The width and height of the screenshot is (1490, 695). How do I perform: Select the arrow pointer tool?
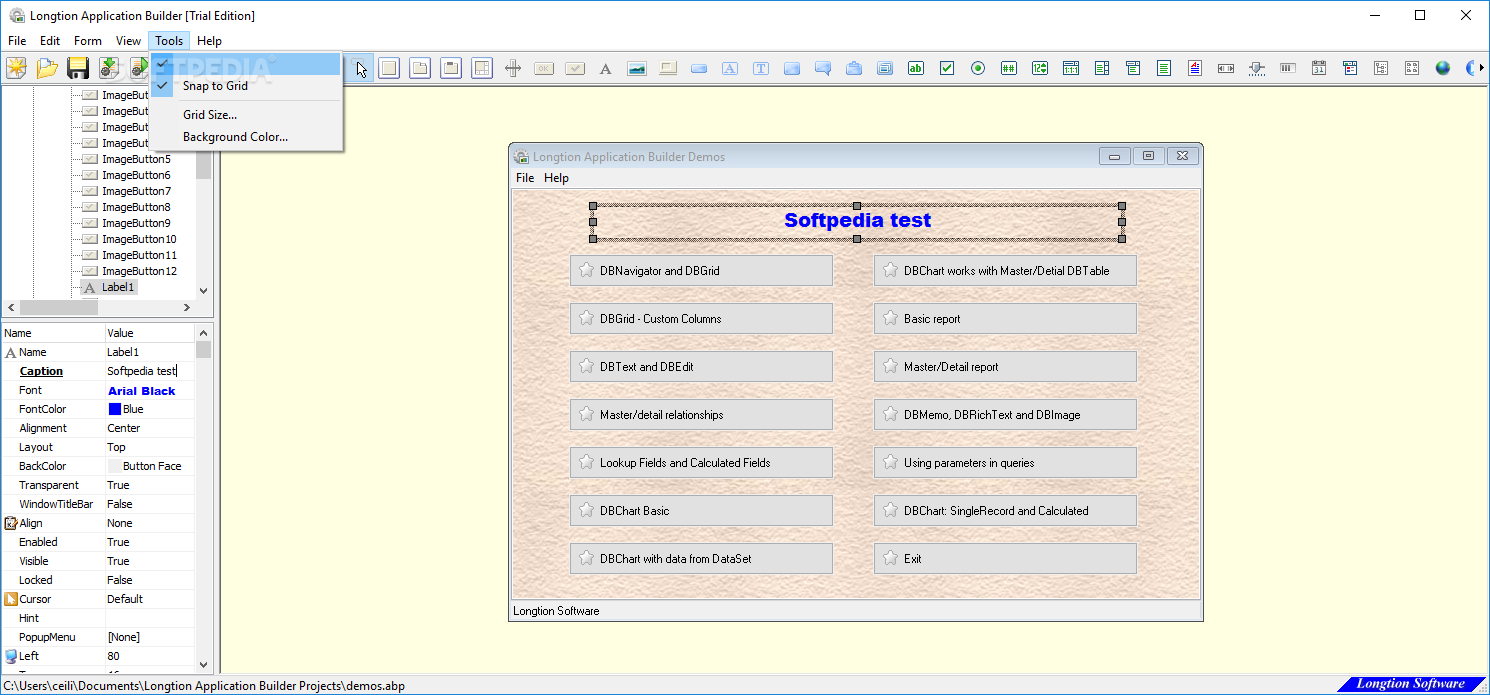(x=361, y=68)
